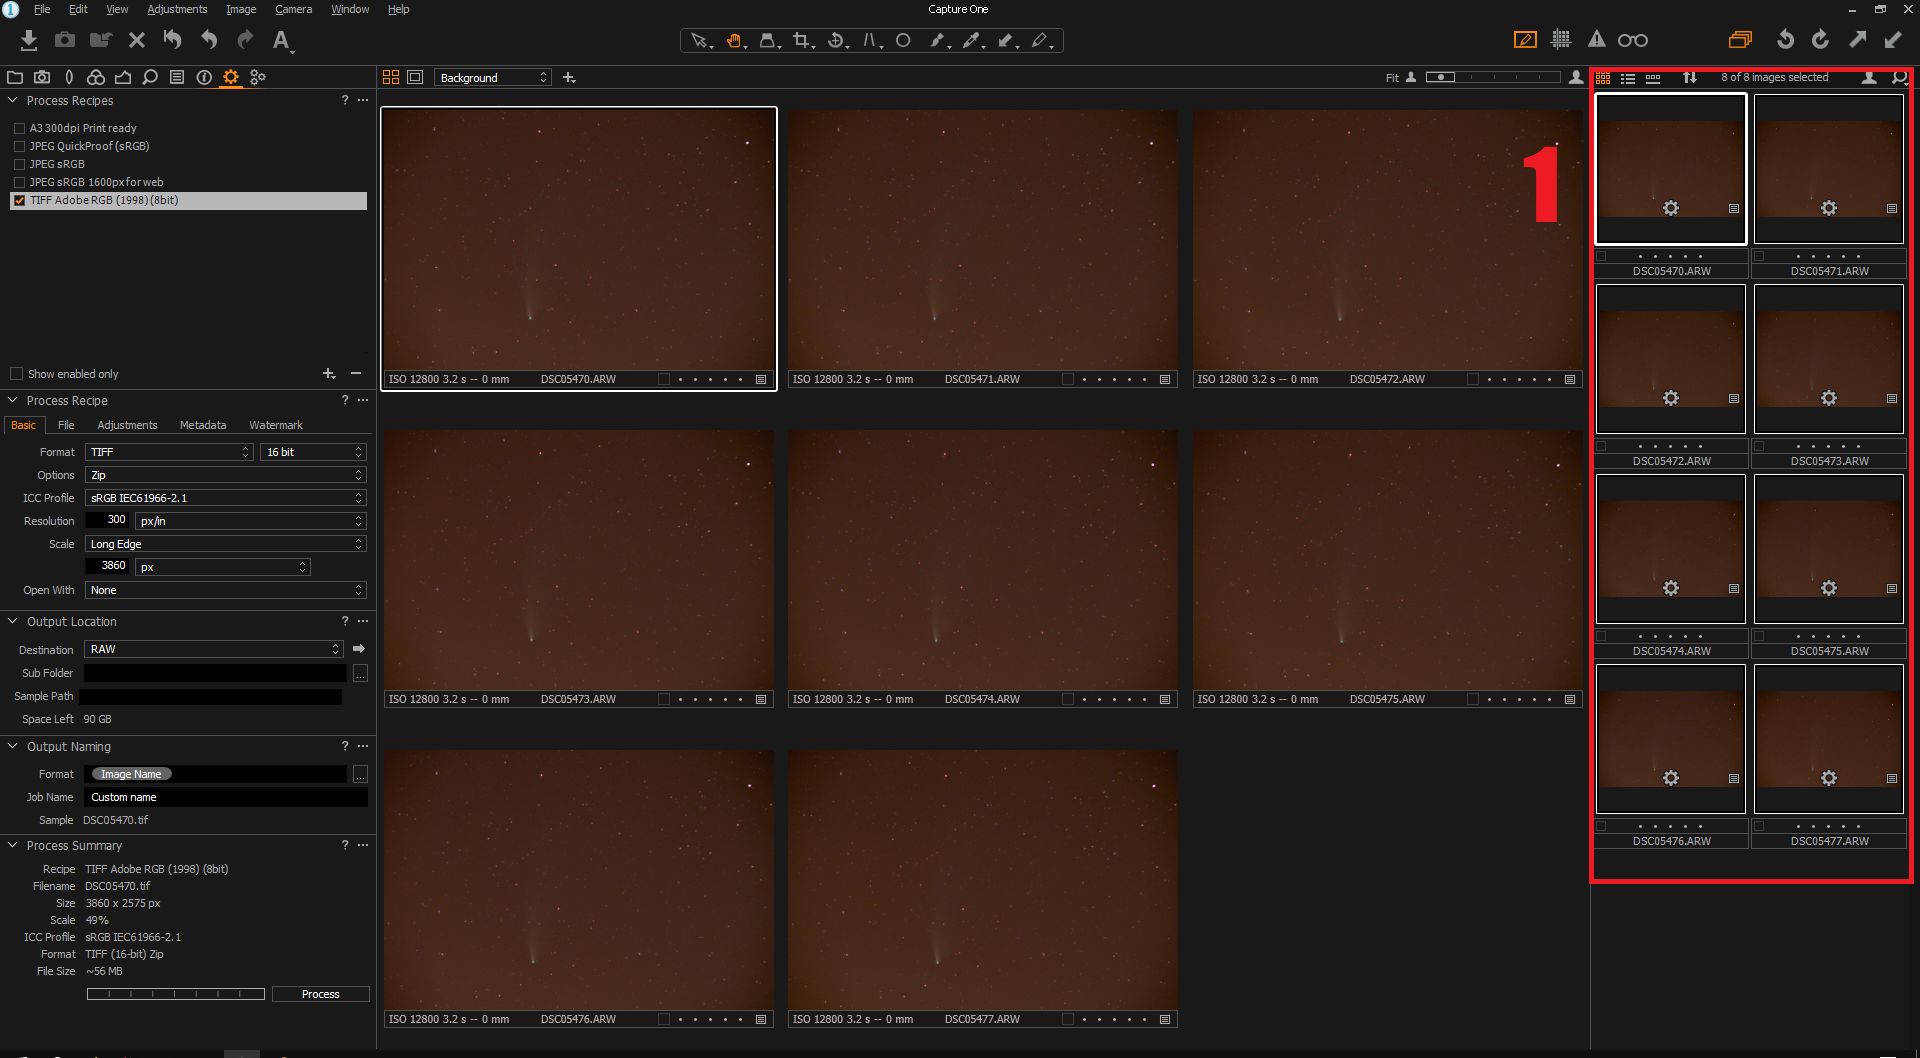
Task: Open the Adjustments menu
Action: [177, 9]
